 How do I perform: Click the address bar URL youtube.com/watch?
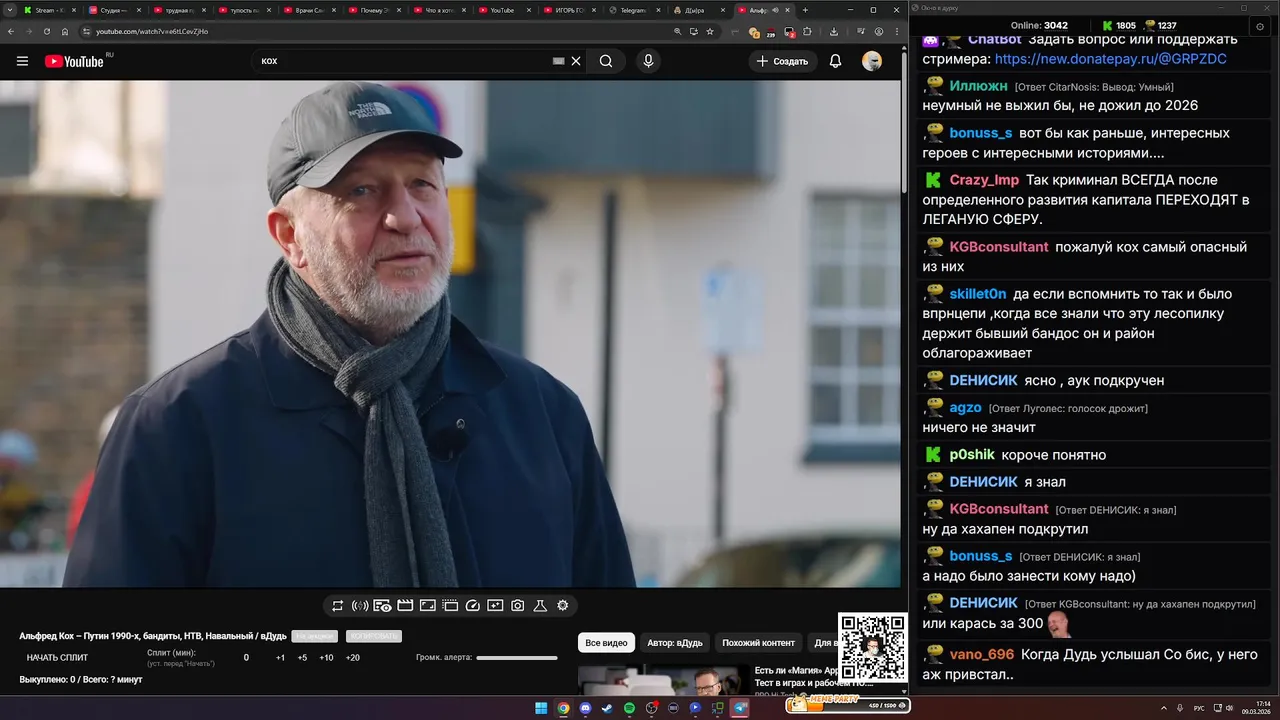pyautogui.click(x=152, y=31)
